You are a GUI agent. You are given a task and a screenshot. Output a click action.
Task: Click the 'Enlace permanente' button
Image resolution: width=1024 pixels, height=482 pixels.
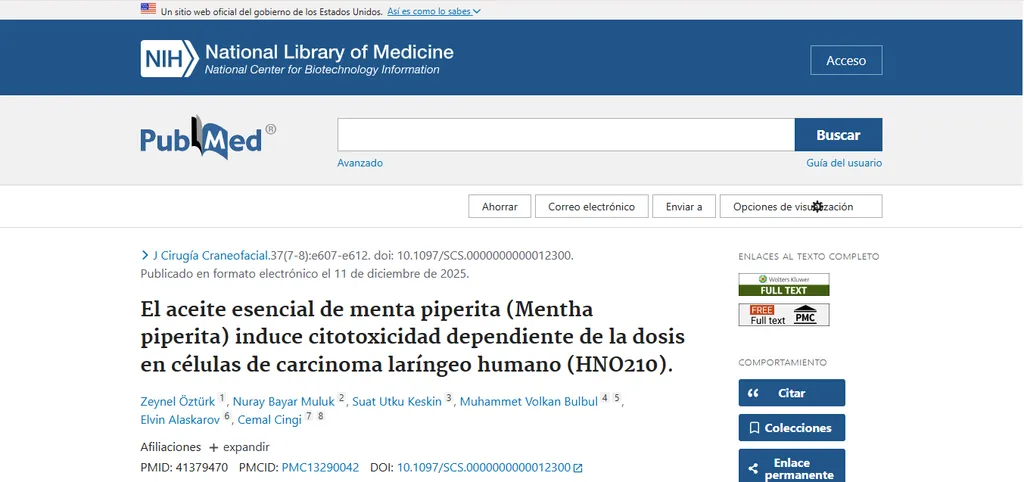pos(792,468)
